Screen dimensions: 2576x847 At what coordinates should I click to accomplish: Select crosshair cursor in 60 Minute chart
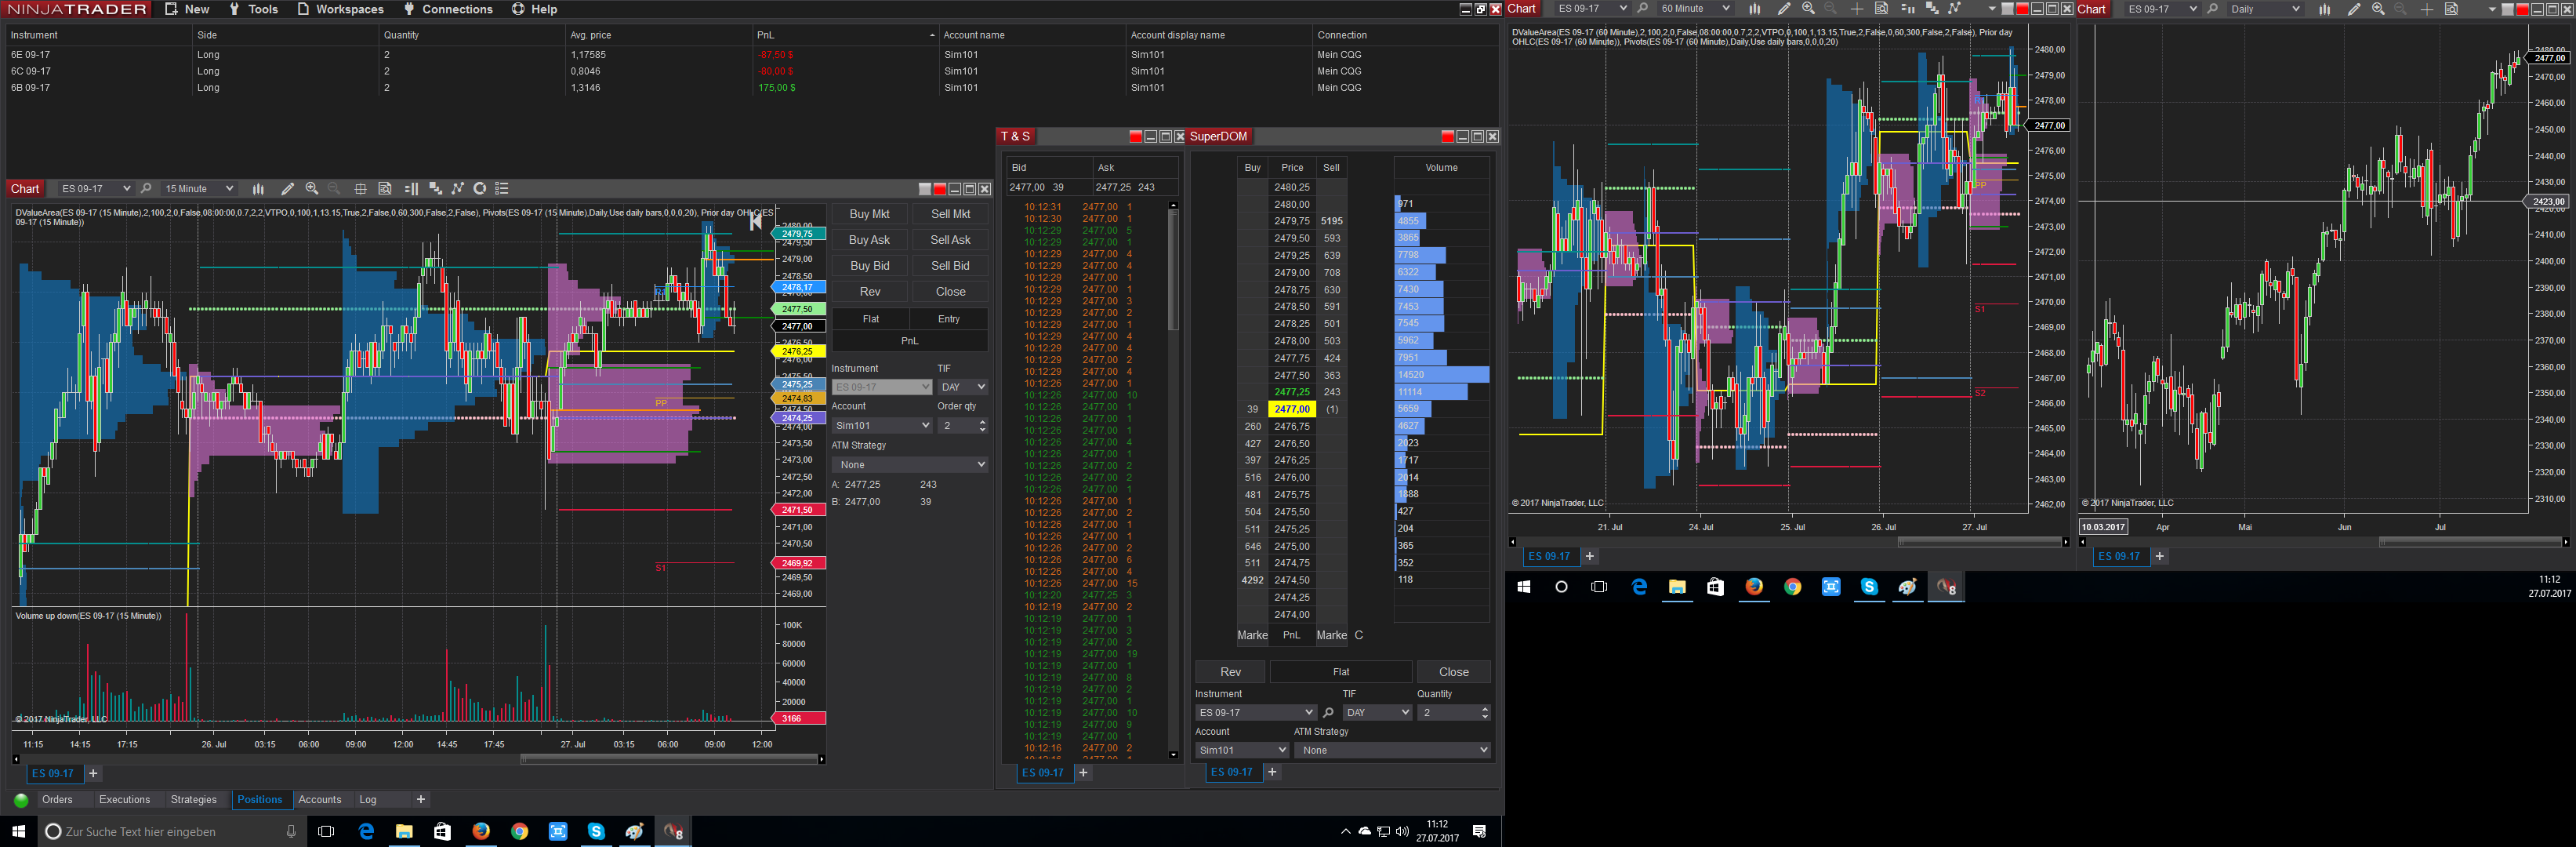(x=1857, y=9)
